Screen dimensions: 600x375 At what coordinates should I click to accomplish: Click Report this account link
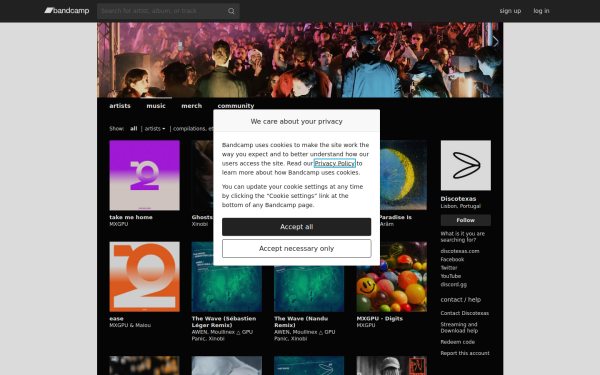(x=465, y=353)
